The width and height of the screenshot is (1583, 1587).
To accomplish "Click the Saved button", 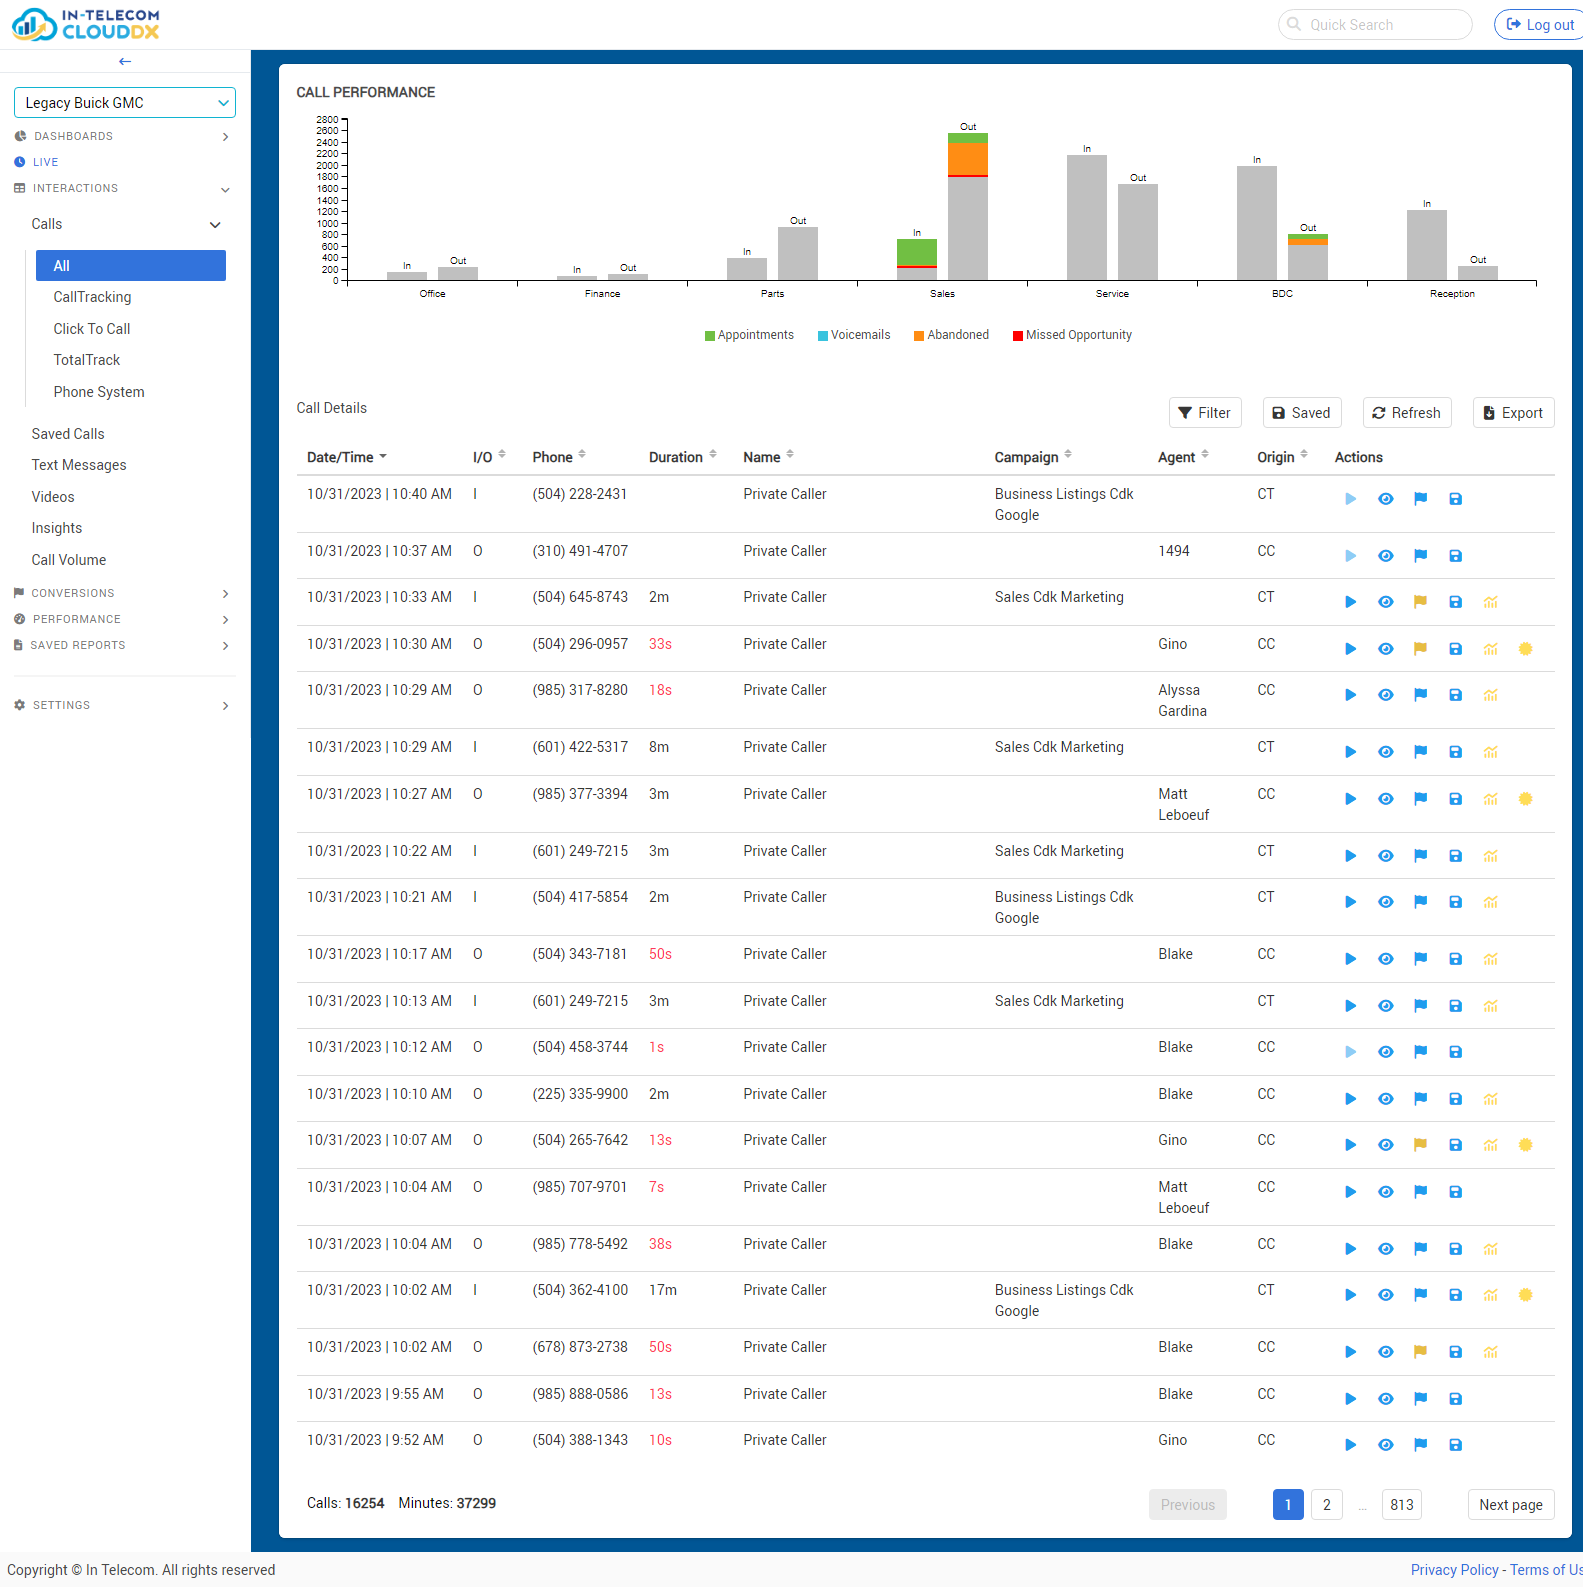I will click(1302, 413).
